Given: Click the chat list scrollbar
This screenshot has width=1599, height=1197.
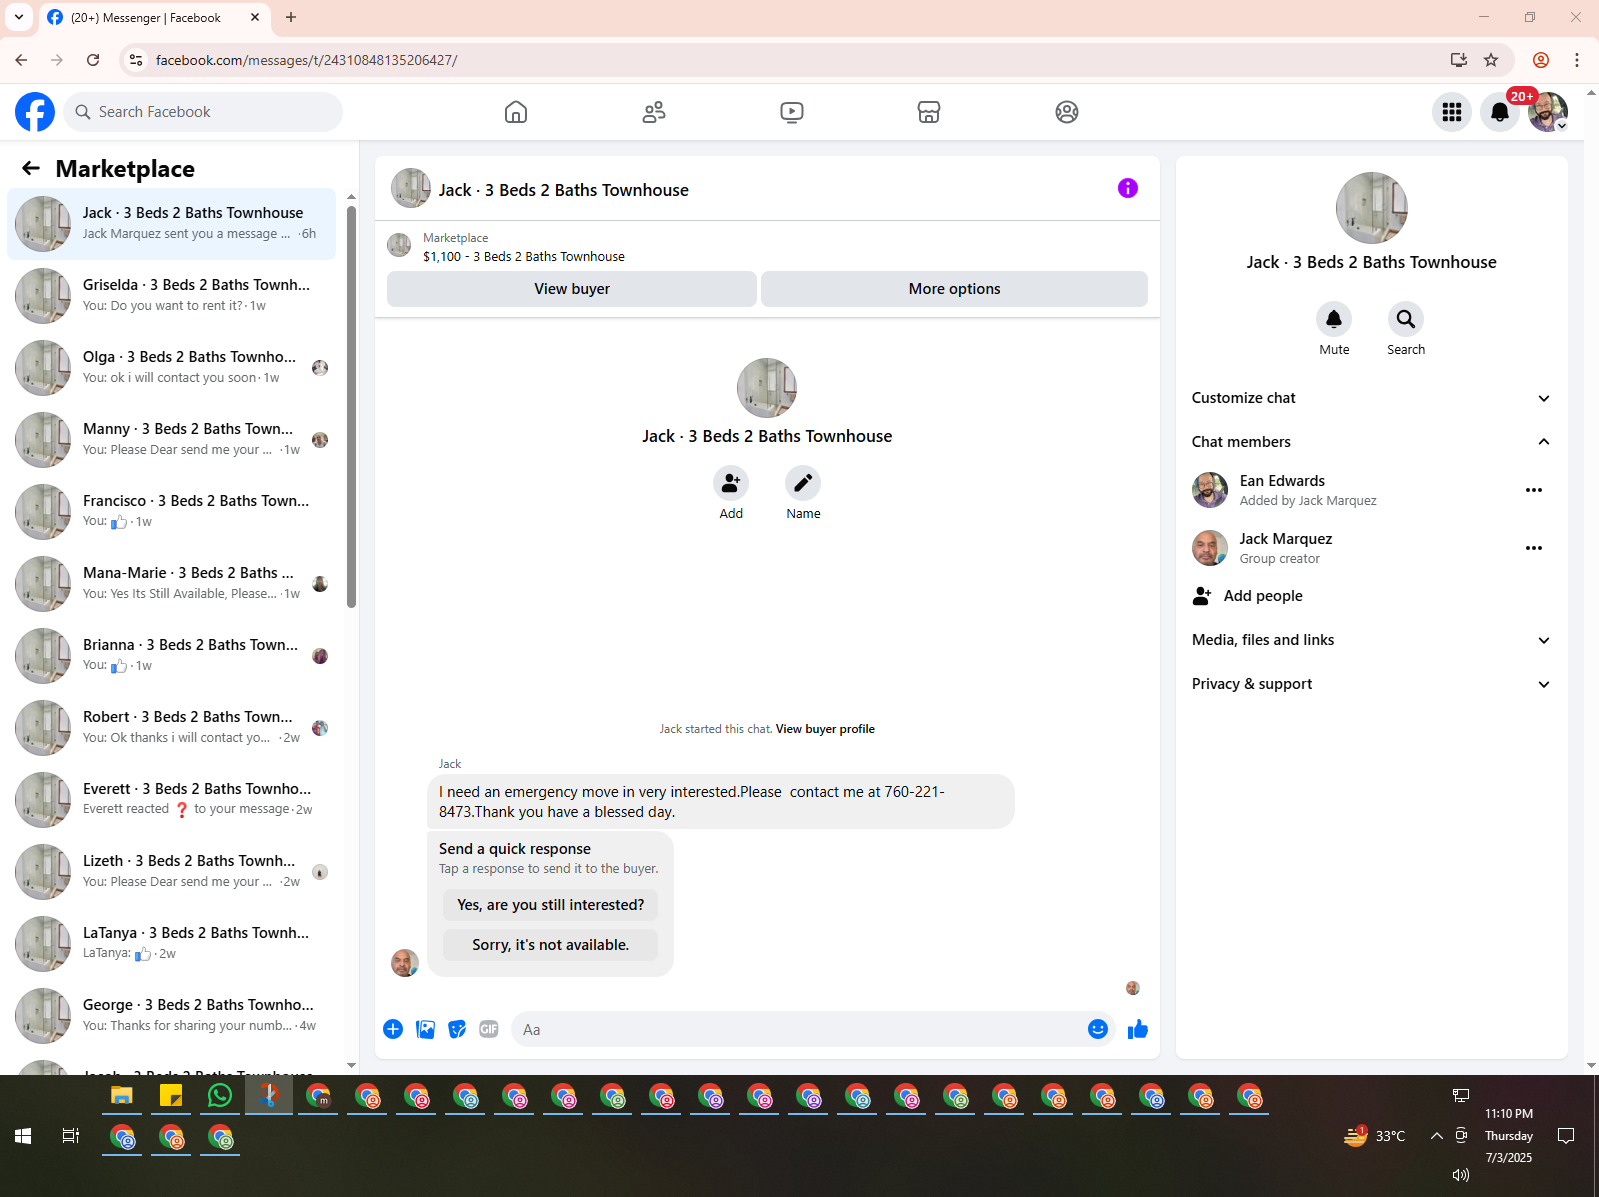Looking at the screenshot, I should pos(351,406).
